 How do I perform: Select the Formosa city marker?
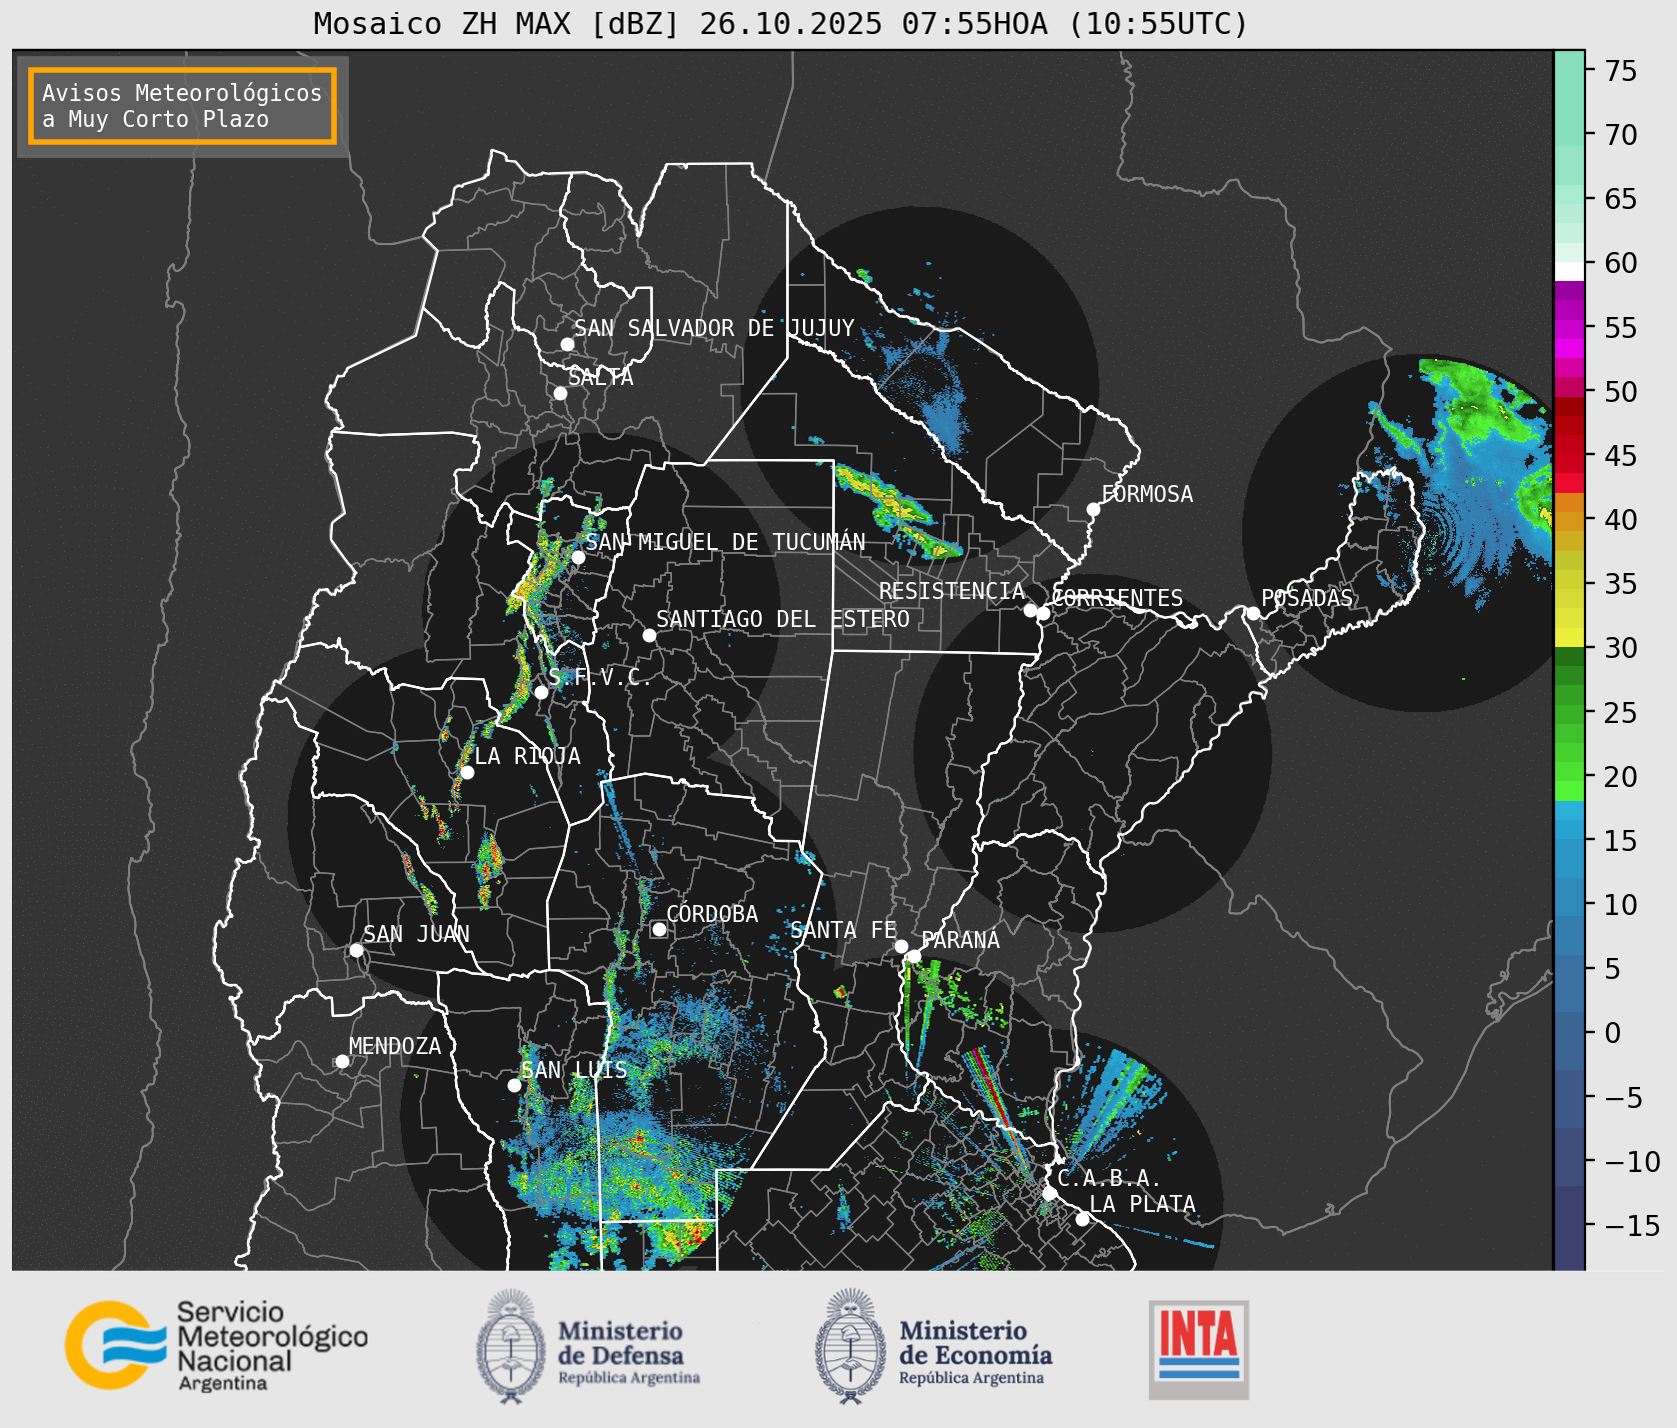click(x=1093, y=509)
